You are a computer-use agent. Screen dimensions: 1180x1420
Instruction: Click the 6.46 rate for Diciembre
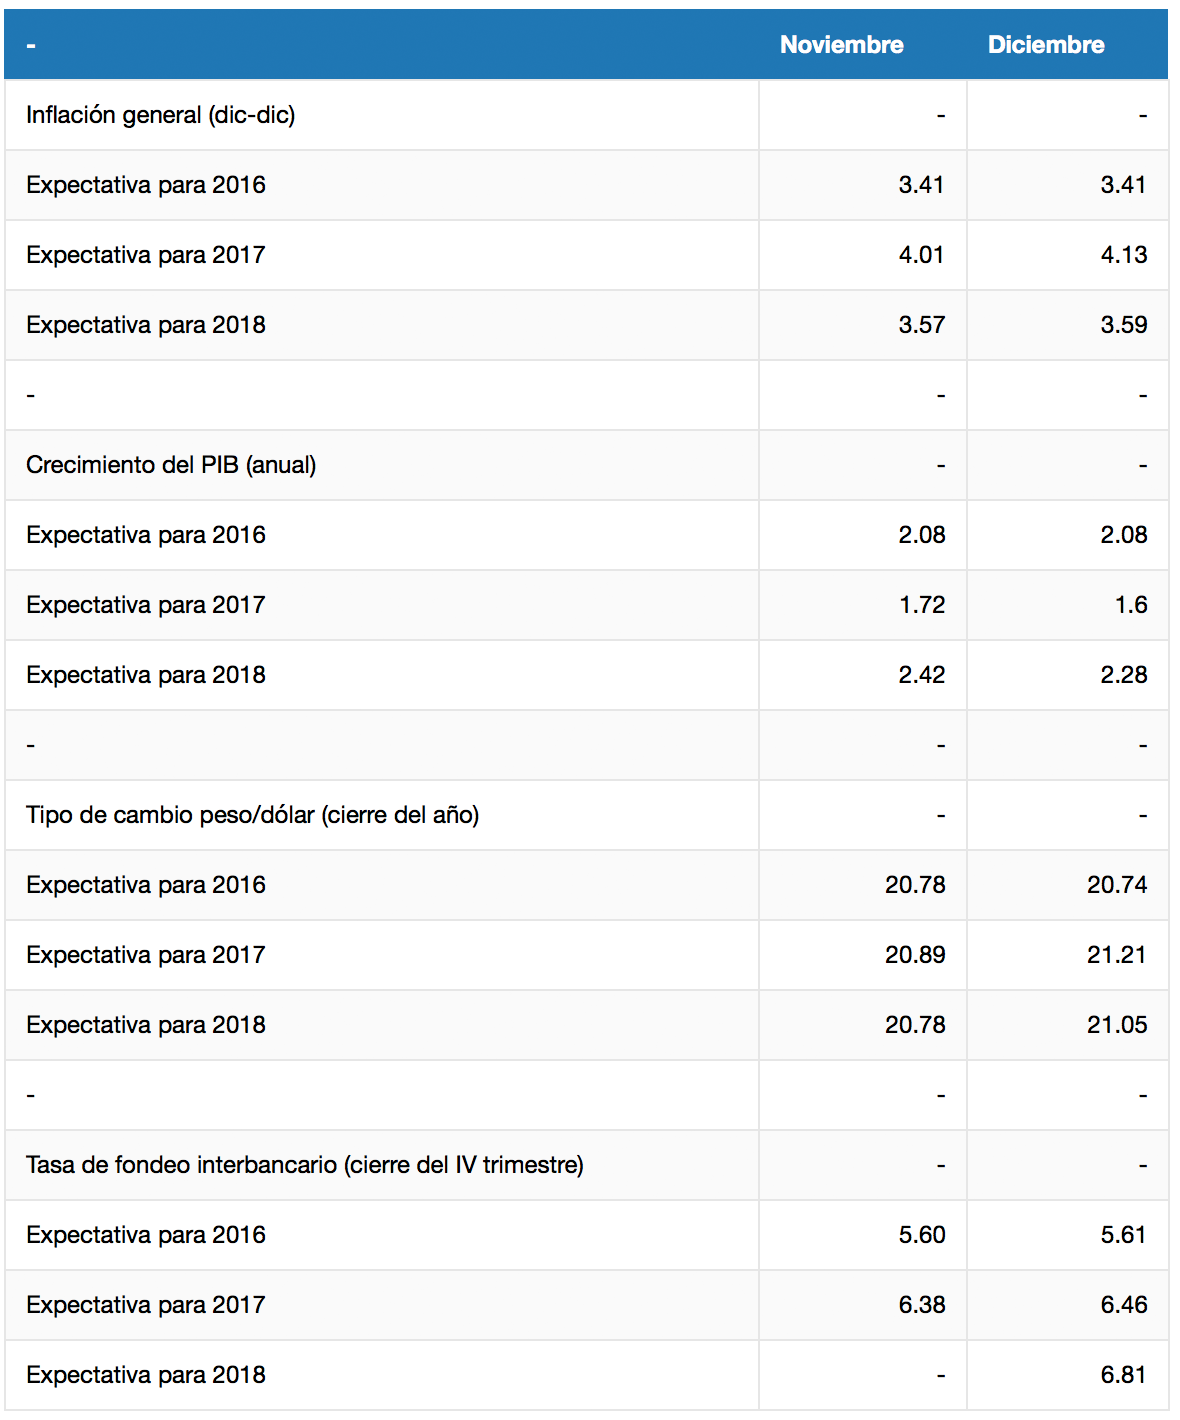1123,1305
